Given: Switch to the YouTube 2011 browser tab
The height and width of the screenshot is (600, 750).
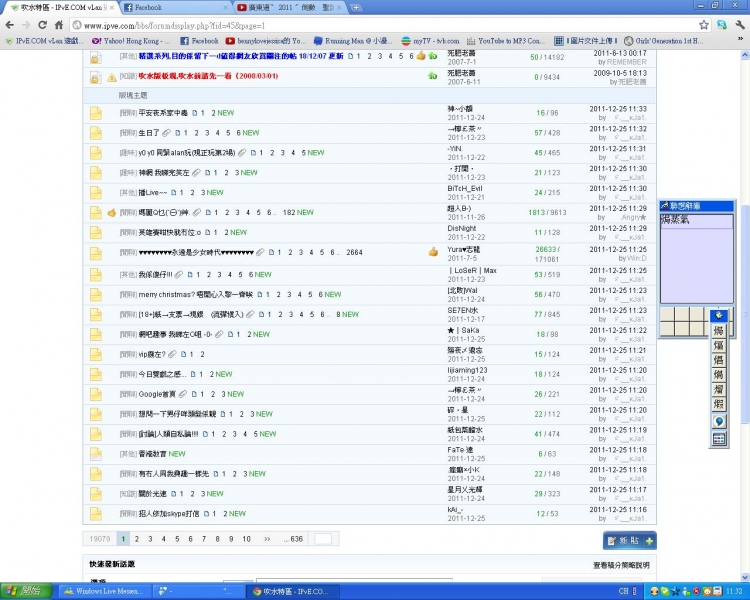Looking at the screenshot, I should pos(292,7).
